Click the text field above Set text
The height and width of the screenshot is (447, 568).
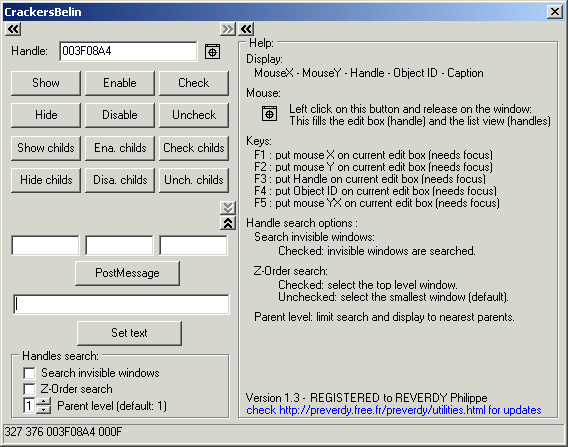(121, 304)
